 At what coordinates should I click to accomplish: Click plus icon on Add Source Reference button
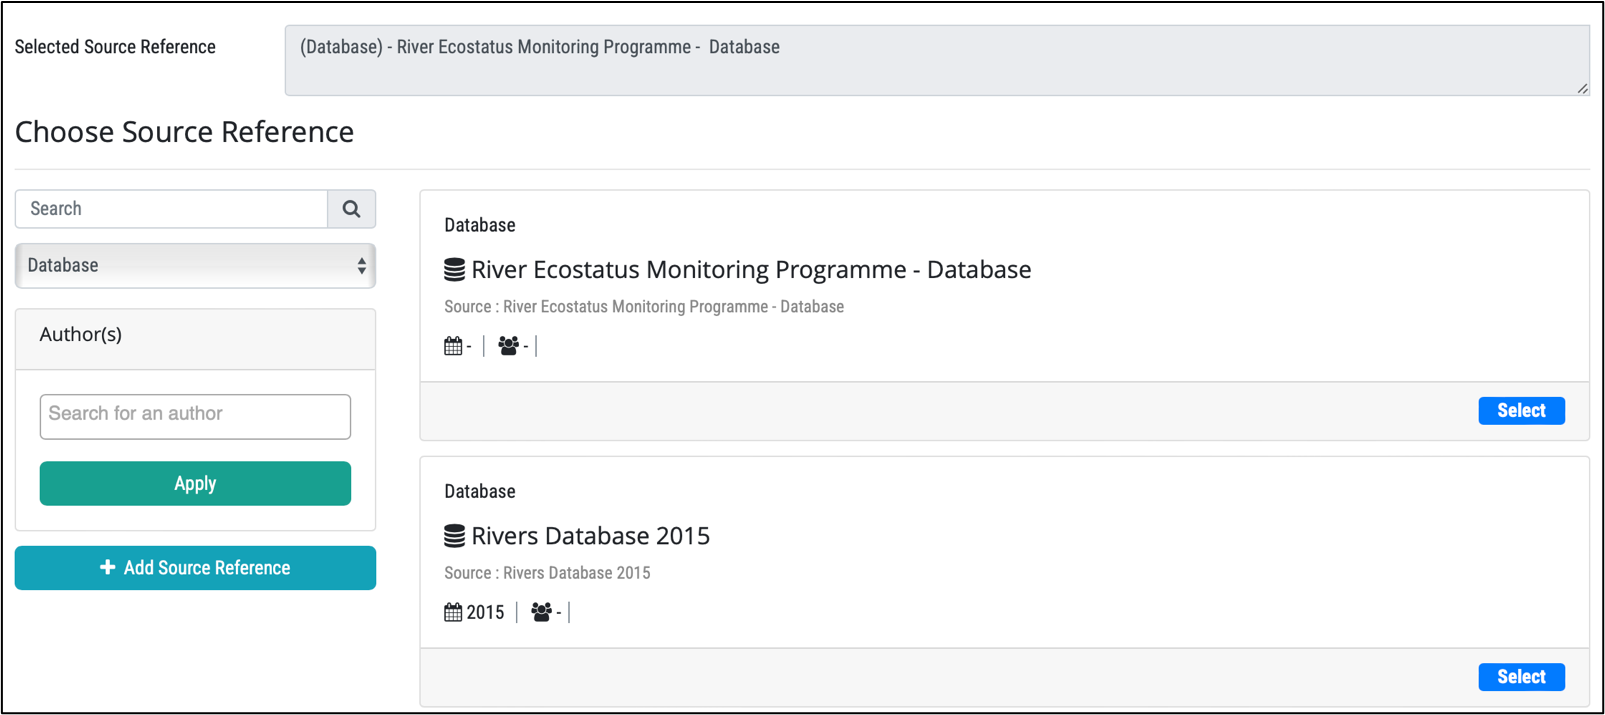tap(107, 567)
